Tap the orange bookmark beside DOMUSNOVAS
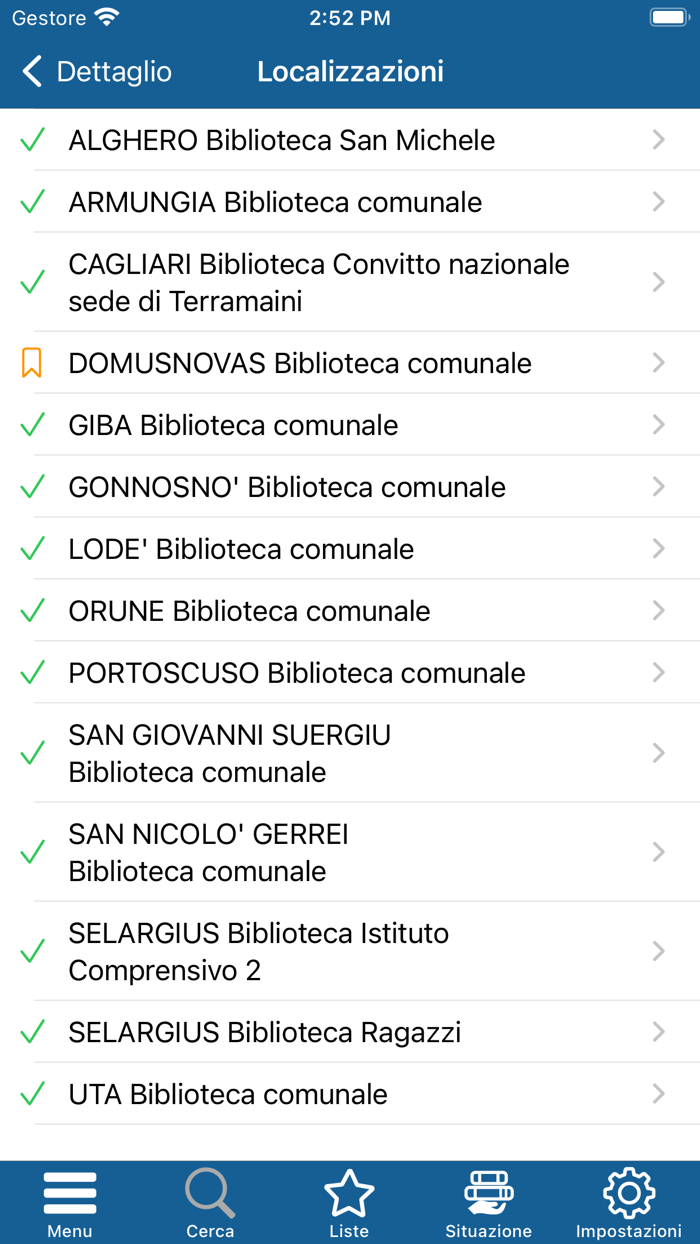The height and width of the screenshot is (1244, 700). 32,363
